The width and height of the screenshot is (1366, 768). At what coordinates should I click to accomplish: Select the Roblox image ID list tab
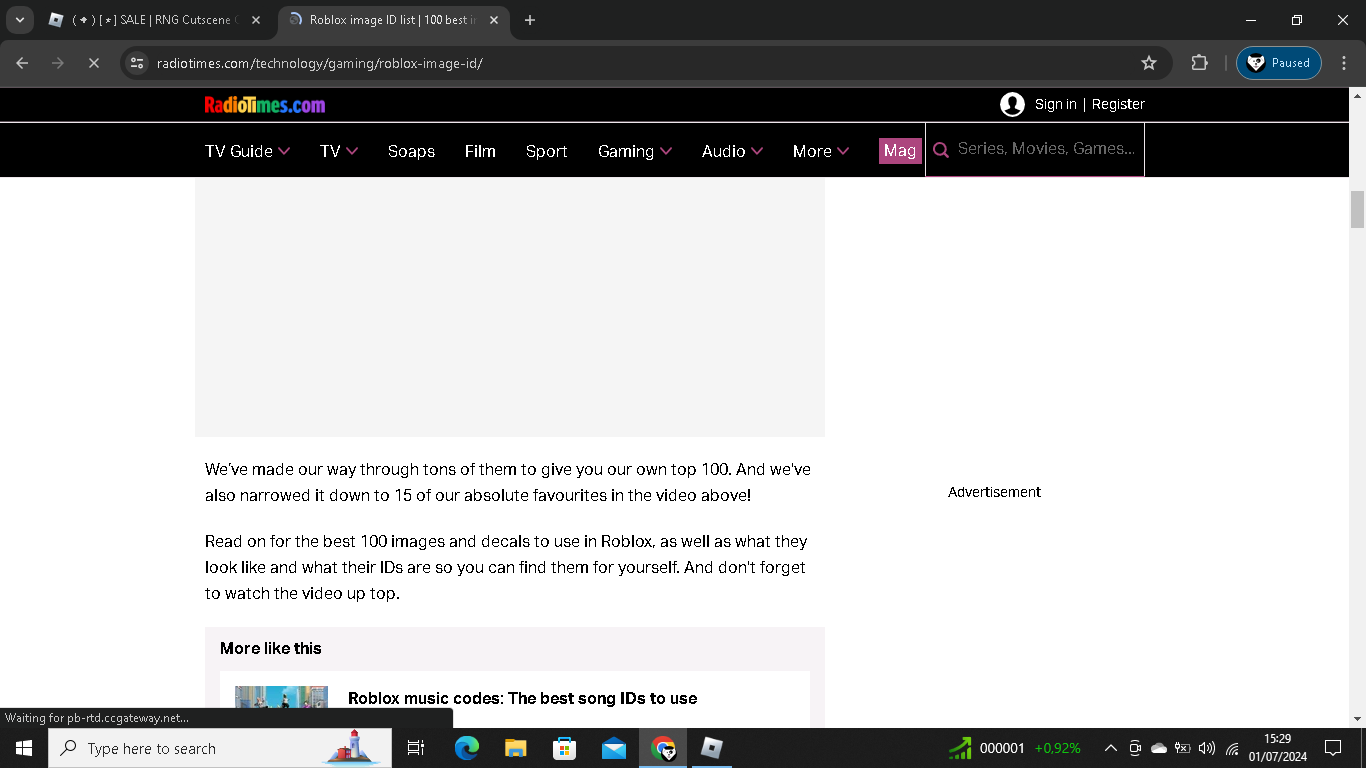click(x=393, y=20)
